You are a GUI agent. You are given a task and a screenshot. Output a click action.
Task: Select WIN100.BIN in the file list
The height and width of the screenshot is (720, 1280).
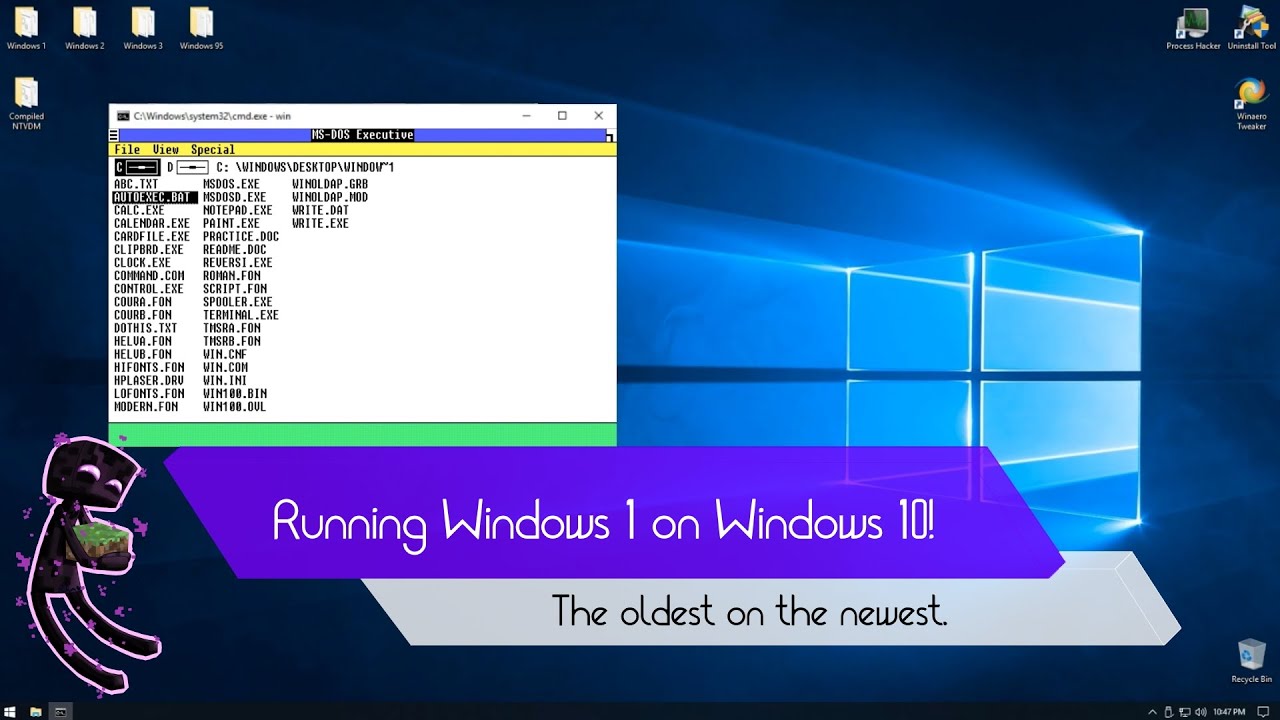(235, 393)
